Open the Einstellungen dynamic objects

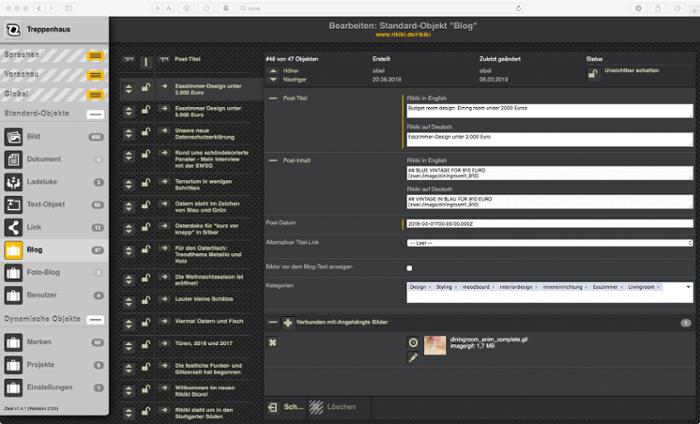pyautogui.click(x=54, y=388)
